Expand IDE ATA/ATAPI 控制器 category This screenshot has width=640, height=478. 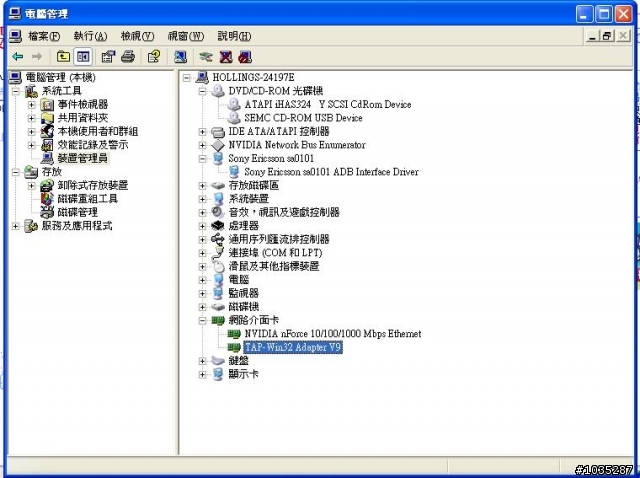(202, 132)
